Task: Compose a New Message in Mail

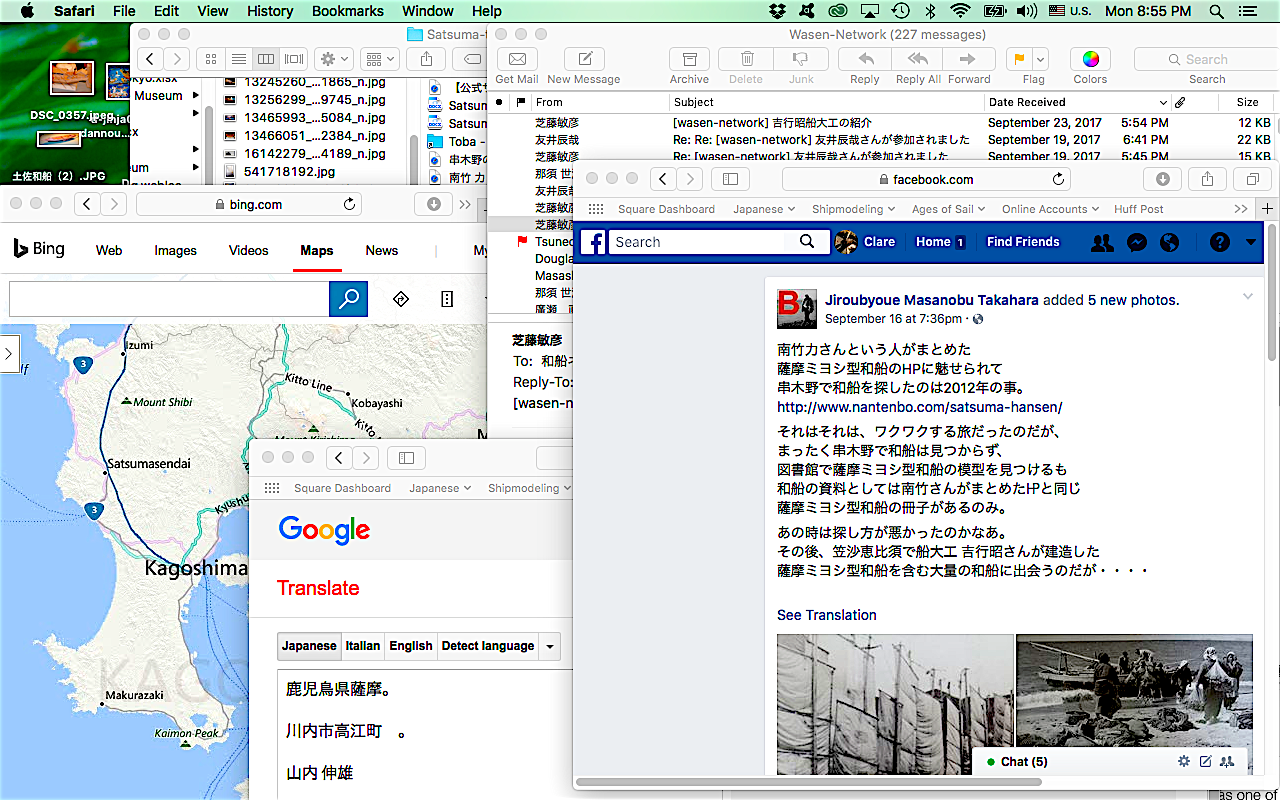Action: coord(584,59)
